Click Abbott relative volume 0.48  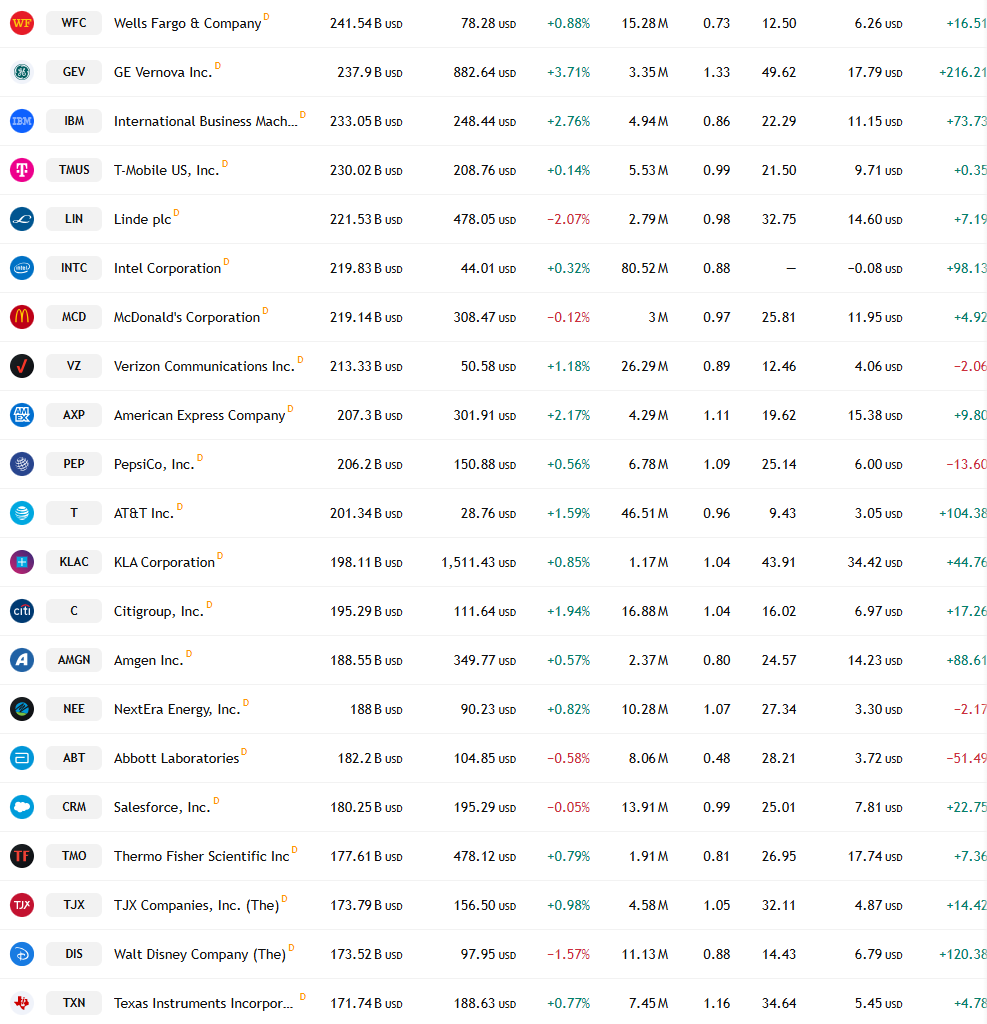click(x=717, y=758)
